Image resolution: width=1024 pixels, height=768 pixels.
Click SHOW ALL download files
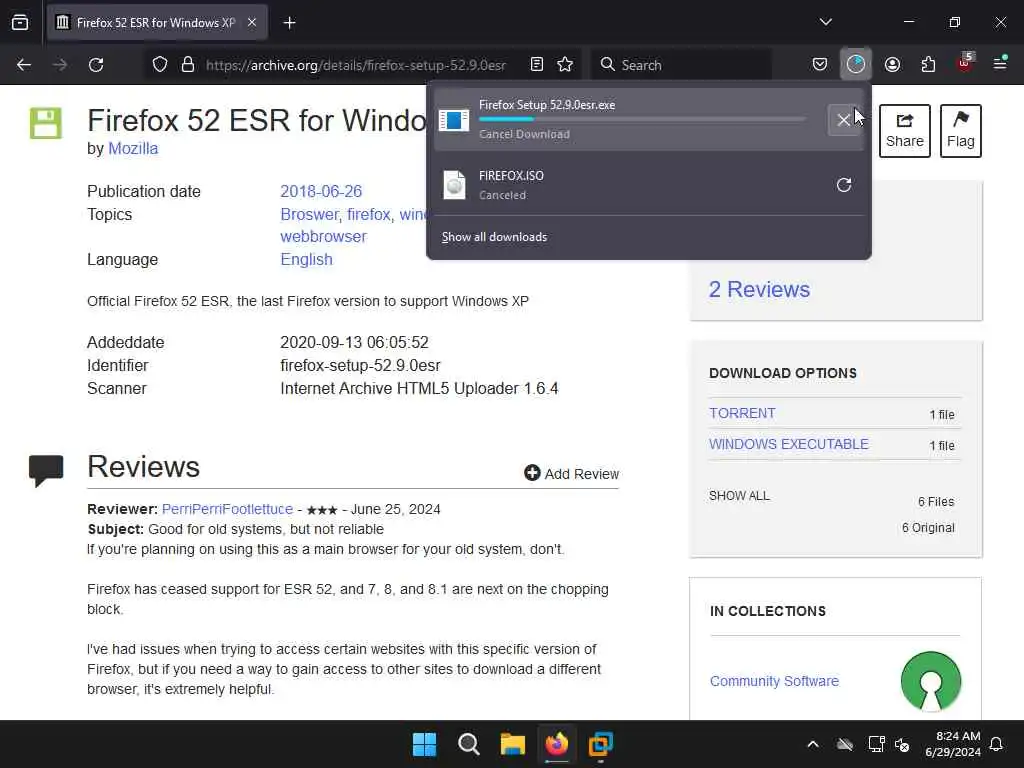739,496
